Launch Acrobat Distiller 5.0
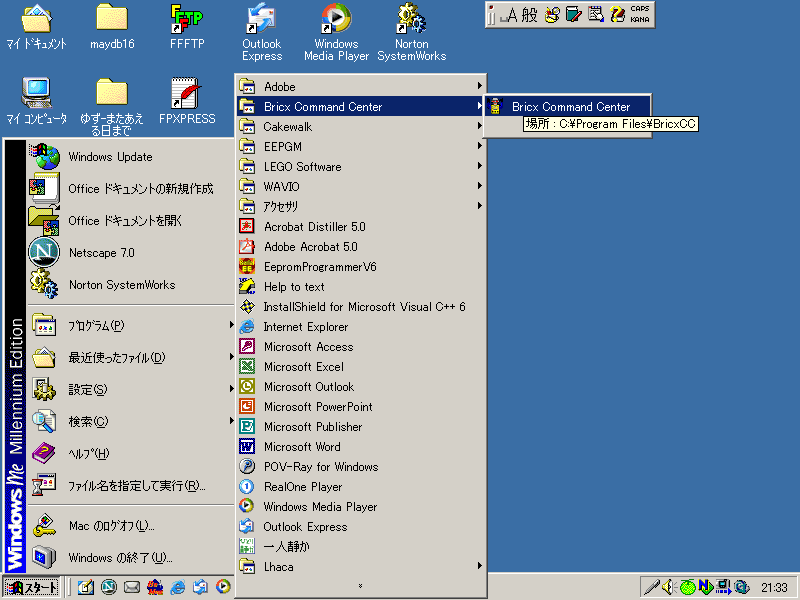The width and height of the screenshot is (800, 600). pos(361,227)
